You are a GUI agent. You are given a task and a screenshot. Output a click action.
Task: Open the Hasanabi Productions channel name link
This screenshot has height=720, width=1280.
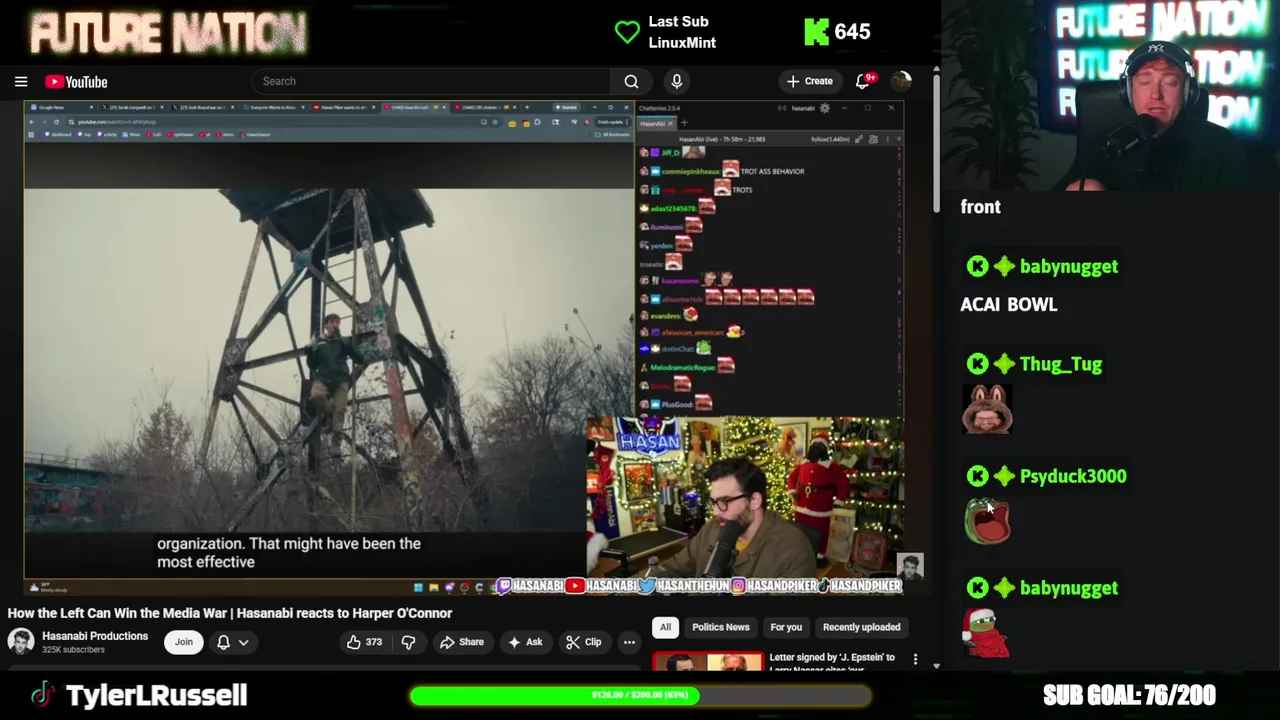(95, 636)
